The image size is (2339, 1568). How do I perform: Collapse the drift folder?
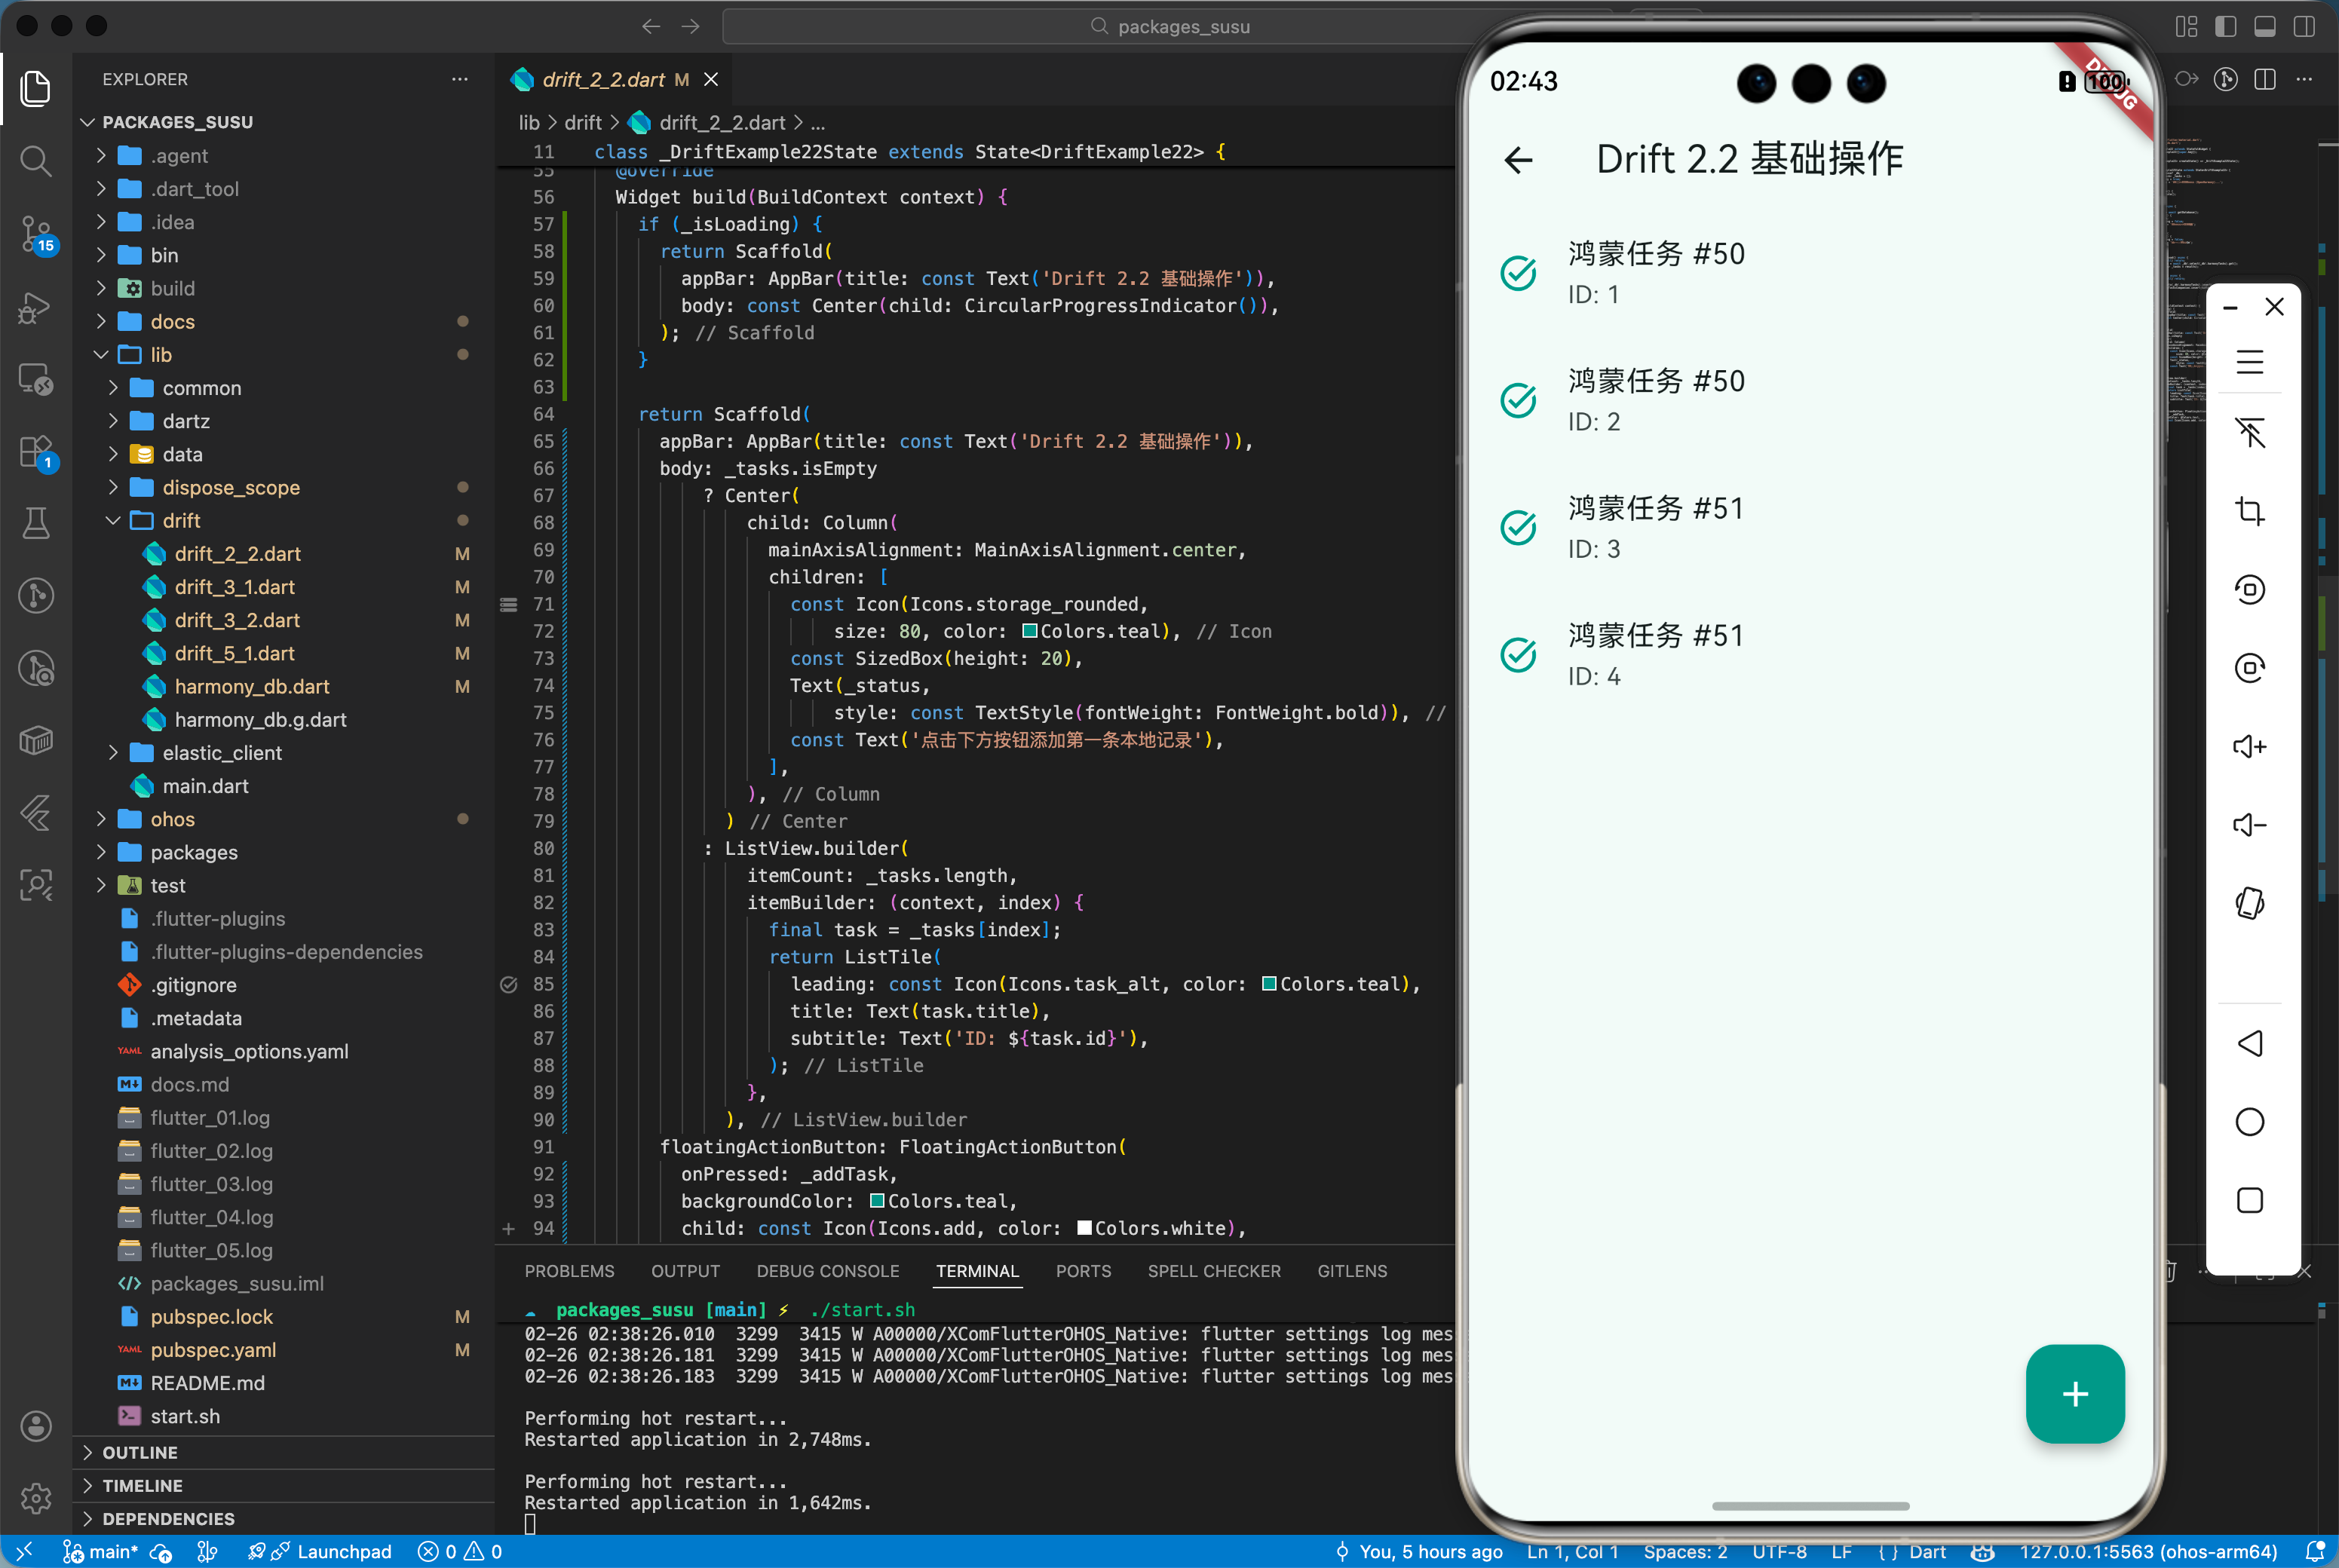coord(181,520)
